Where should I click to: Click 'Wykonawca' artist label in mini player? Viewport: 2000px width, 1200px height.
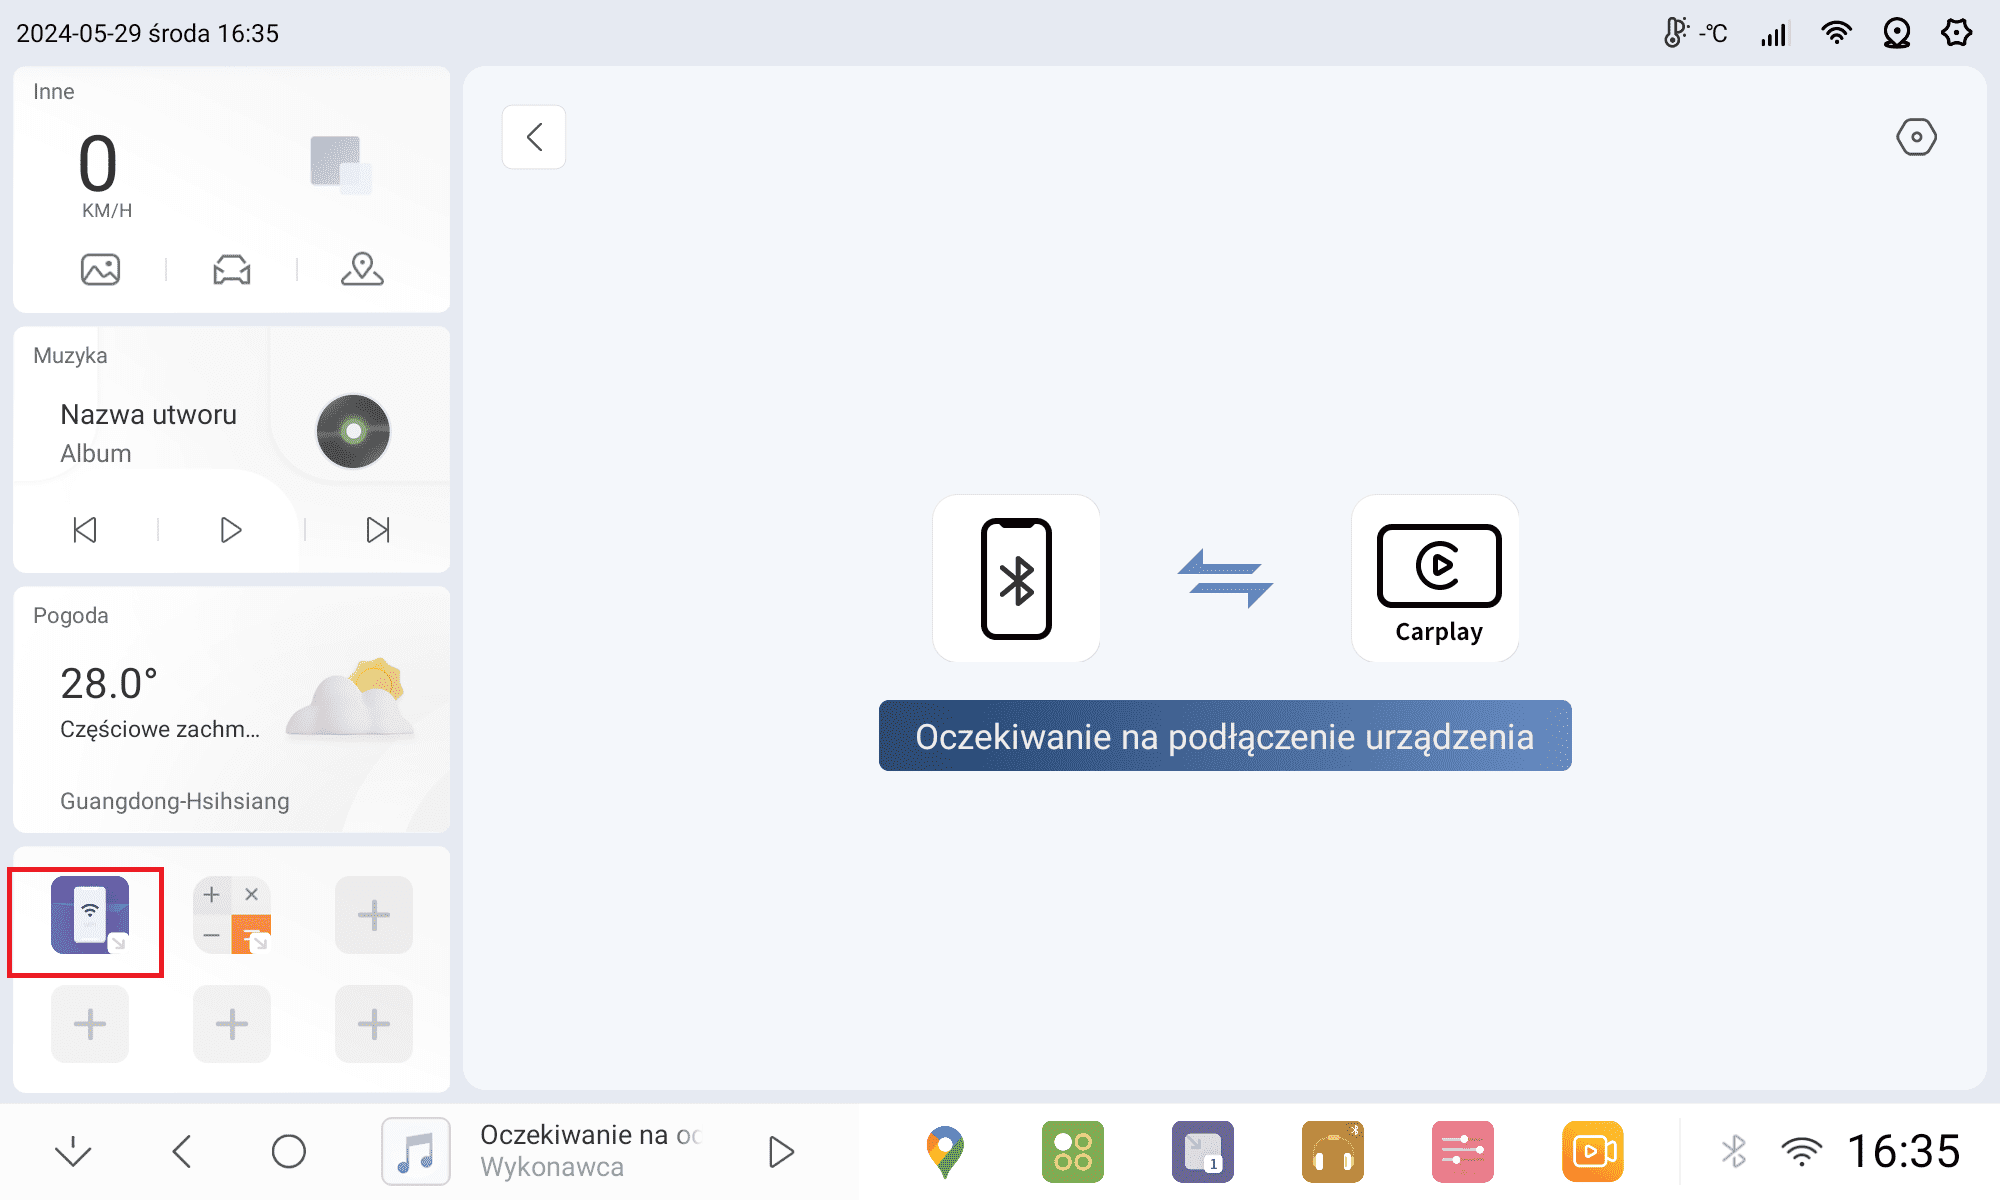pyautogui.click(x=552, y=1167)
